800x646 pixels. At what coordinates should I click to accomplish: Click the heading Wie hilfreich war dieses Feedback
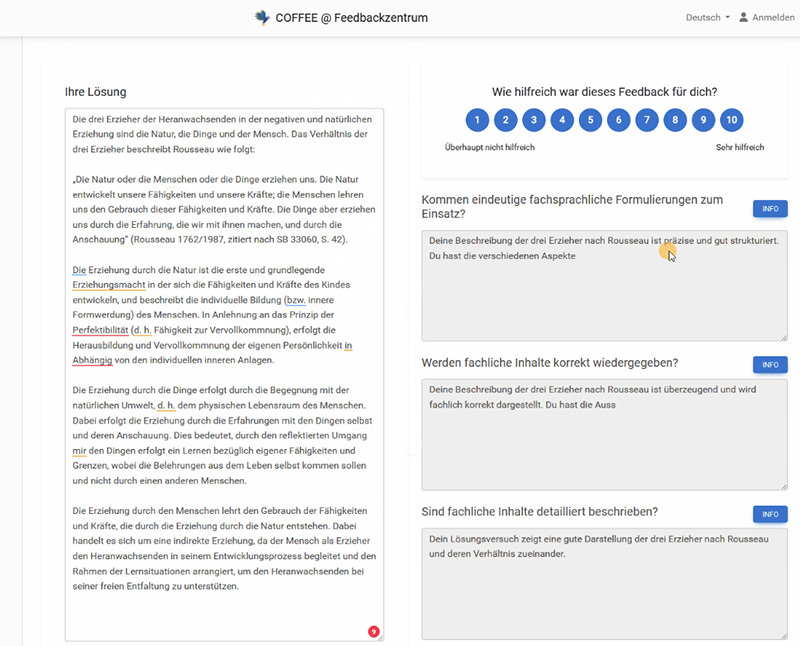(605, 92)
